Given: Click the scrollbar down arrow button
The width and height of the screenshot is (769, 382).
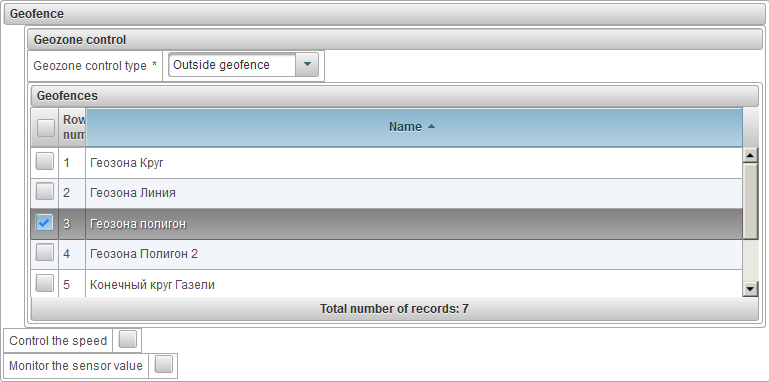Looking at the screenshot, I should coord(751,289).
